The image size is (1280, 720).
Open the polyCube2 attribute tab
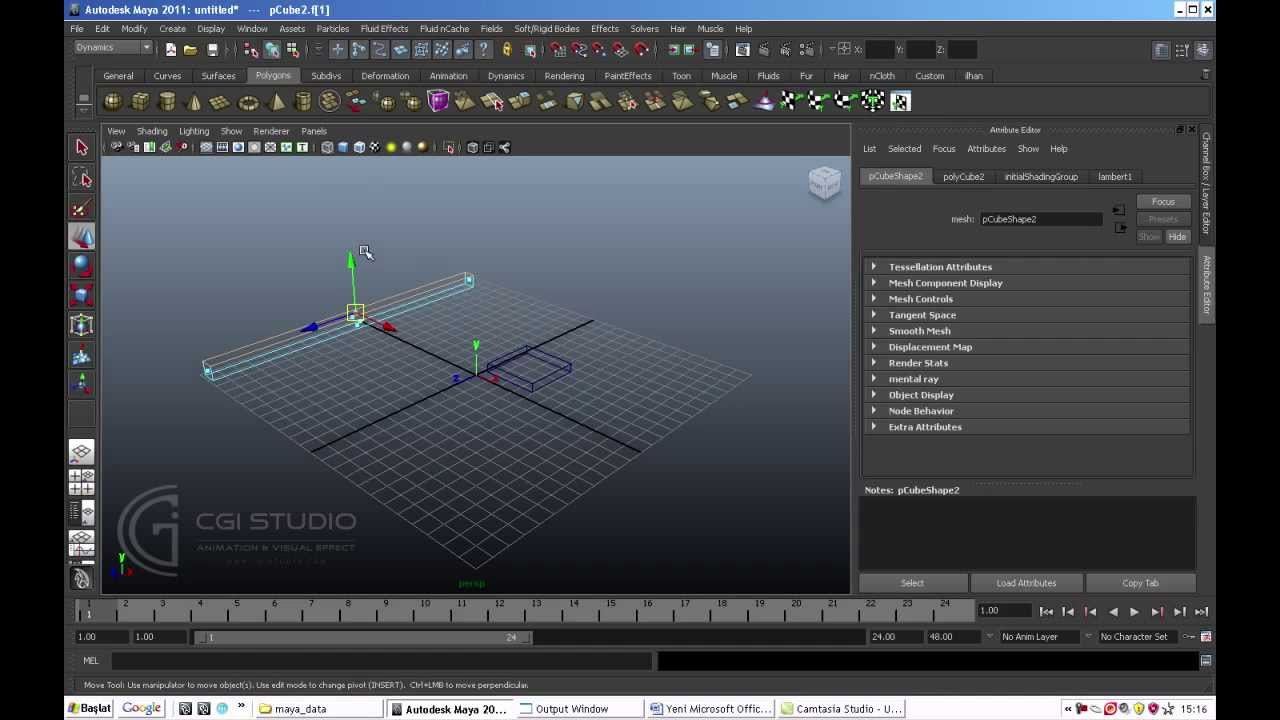tap(963, 177)
